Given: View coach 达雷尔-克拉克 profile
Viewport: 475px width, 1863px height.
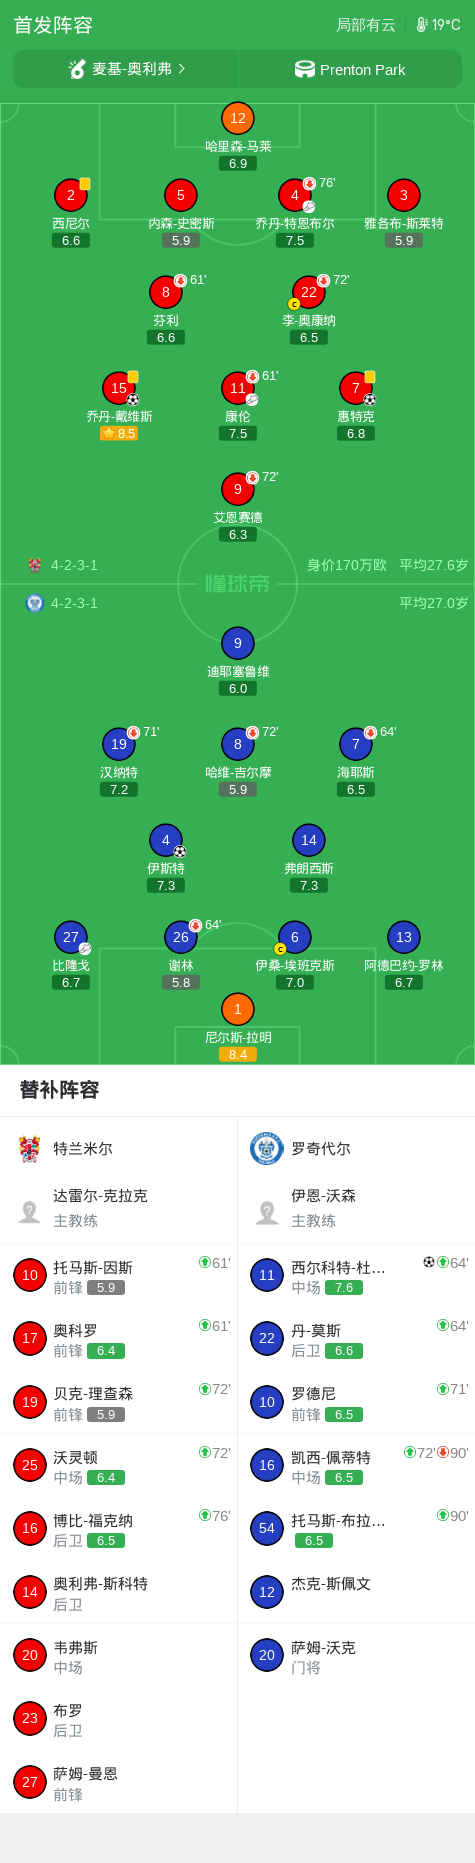Looking at the screenshot, I should (x=118, y=1207).
